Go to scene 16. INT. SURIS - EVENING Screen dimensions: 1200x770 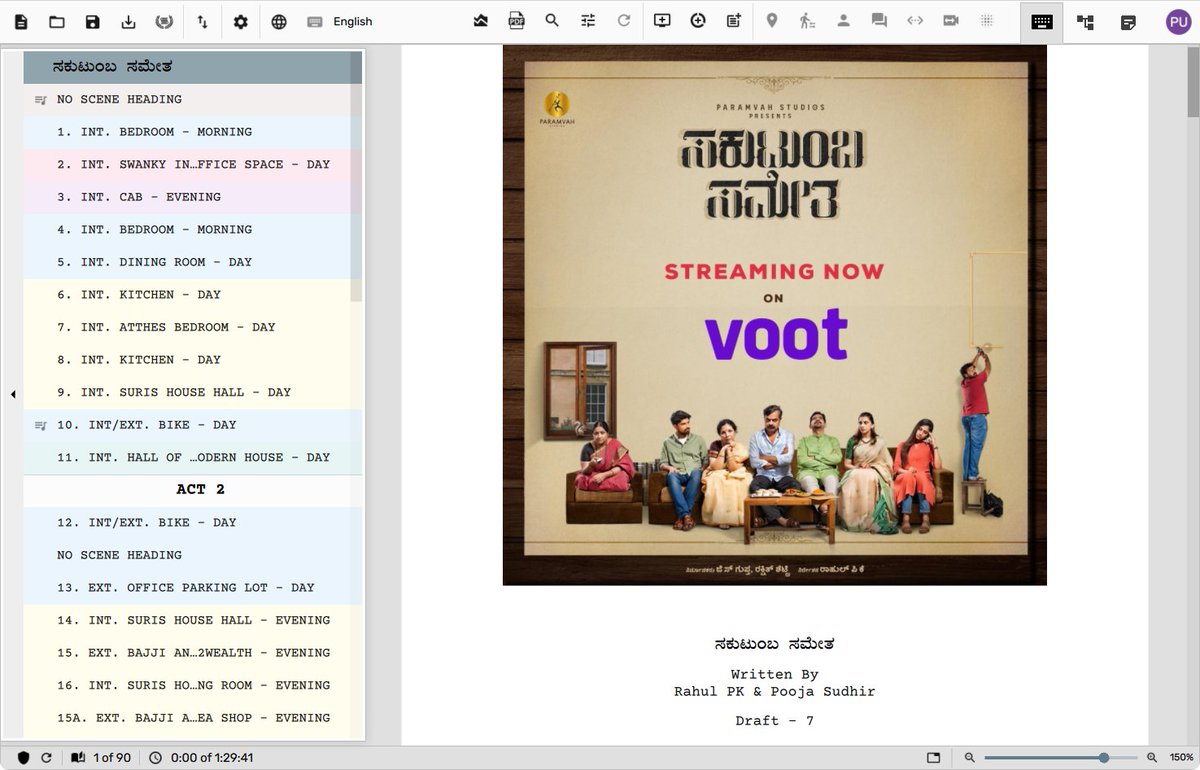(193, 685)
